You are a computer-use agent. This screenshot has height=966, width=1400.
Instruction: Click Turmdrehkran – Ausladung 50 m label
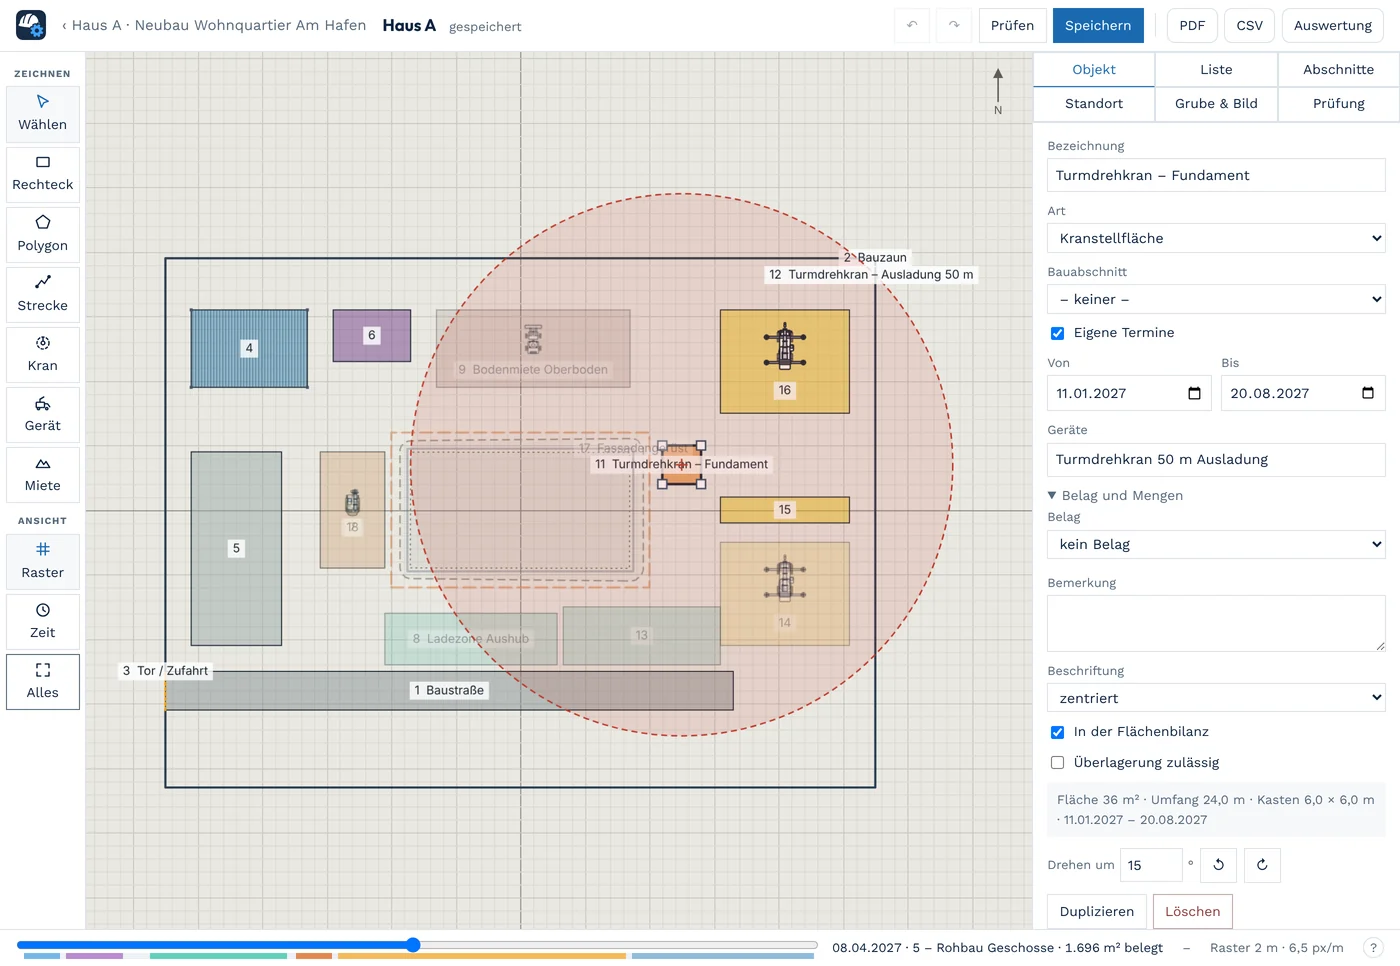click(x=871, y=274)
